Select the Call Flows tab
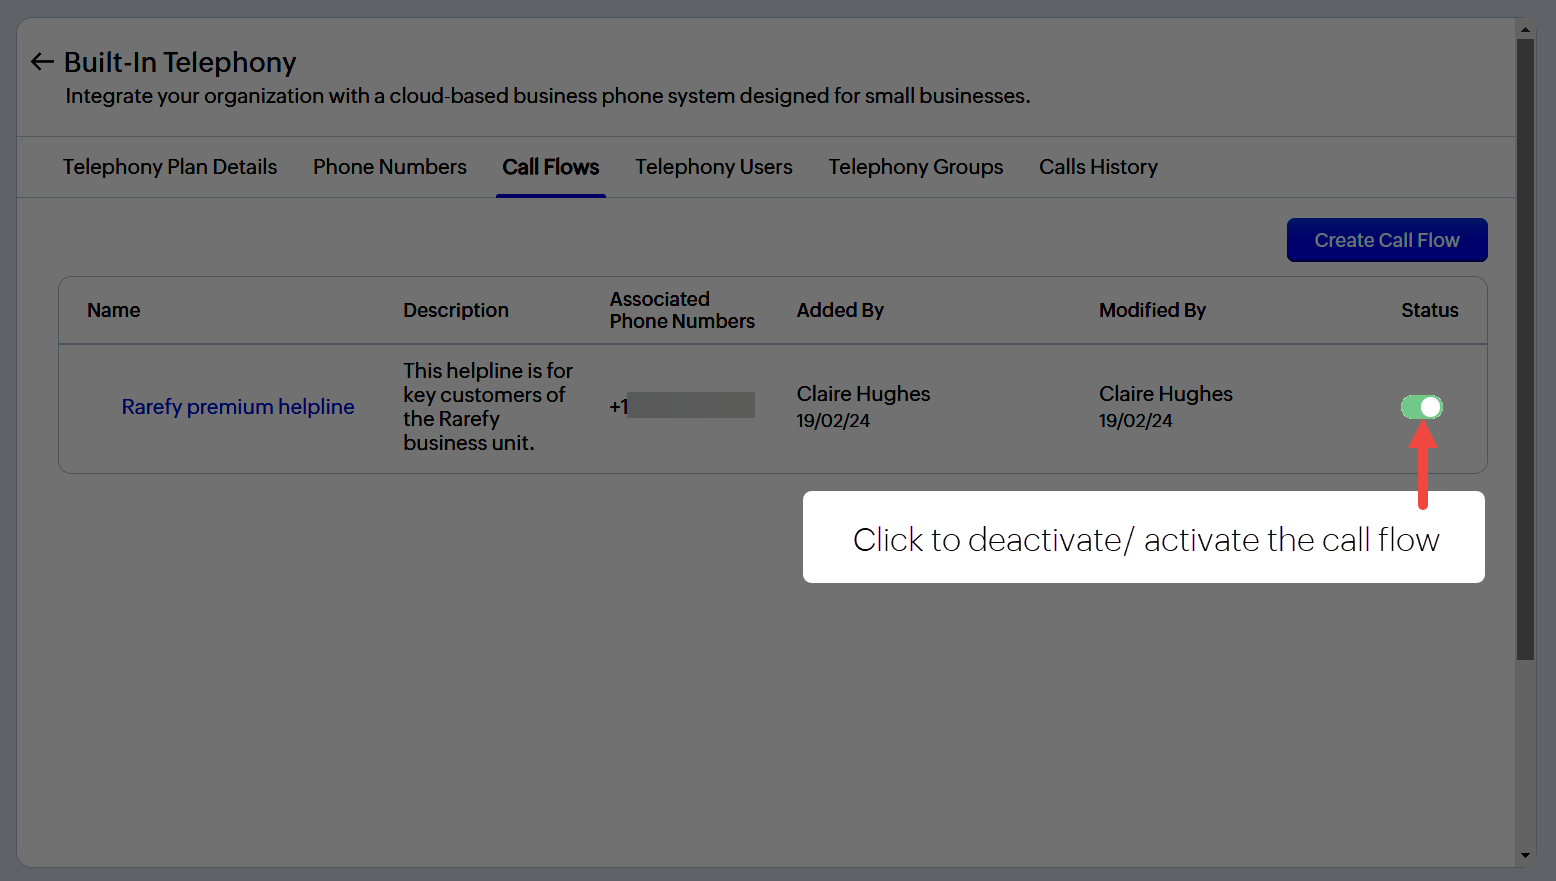The width and height of the screenshot is (1556, 881). (x=551, y=167)
